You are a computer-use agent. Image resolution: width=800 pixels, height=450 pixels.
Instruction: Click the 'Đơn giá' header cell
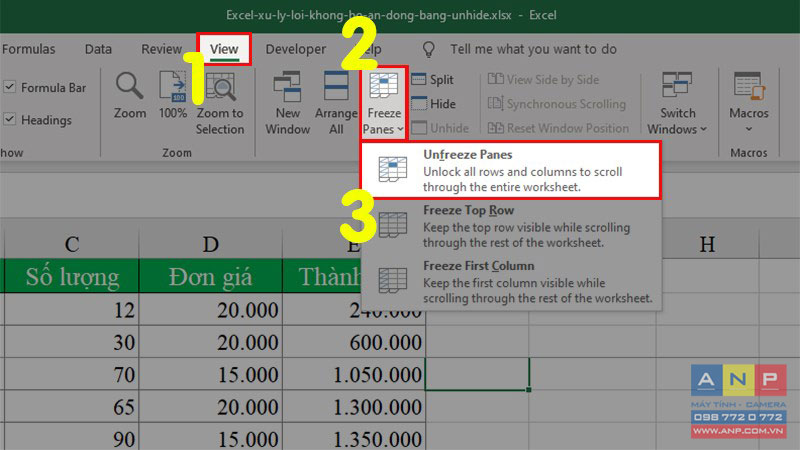pyautogui.click(x=210, y=276)
